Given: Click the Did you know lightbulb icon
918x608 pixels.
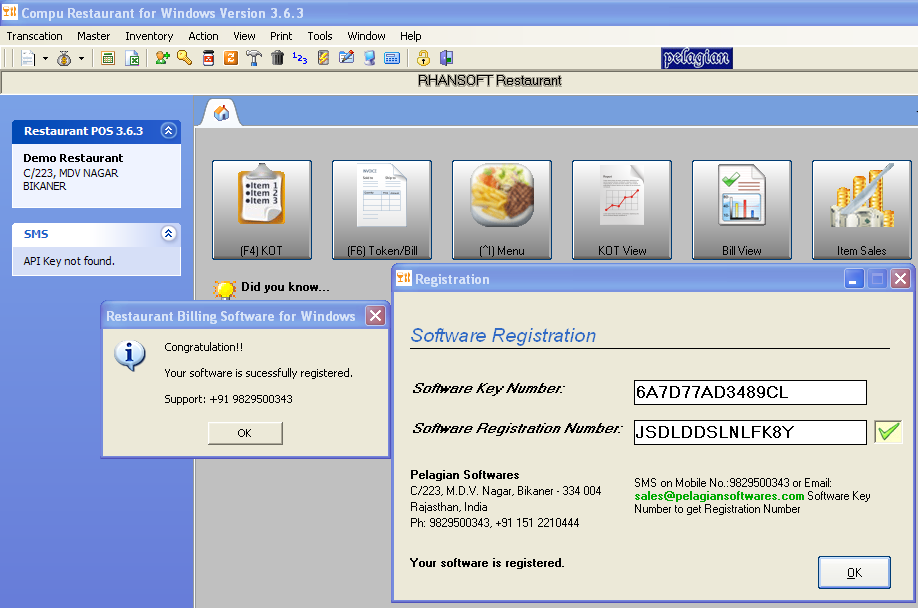Looking at the screenshot, I should 225,289.
